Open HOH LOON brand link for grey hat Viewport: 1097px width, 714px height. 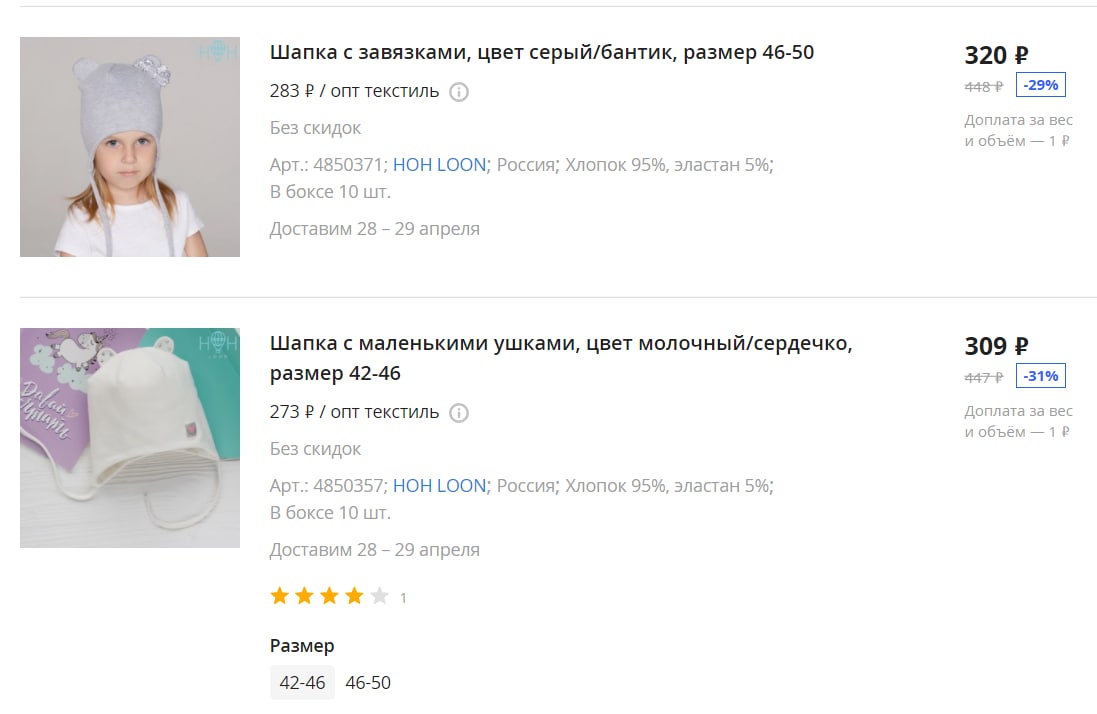point(439,165)
